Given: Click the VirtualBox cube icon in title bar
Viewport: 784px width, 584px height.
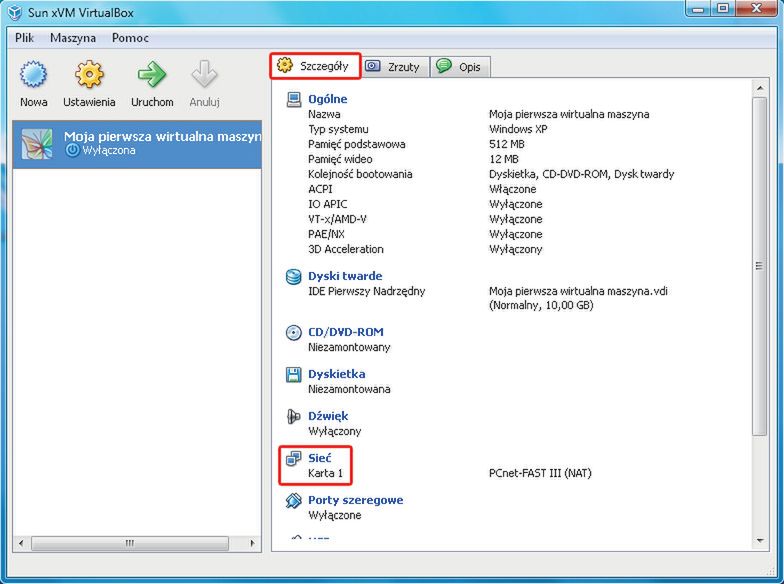Looking at the screenshot, I should (x=15, y=12).
